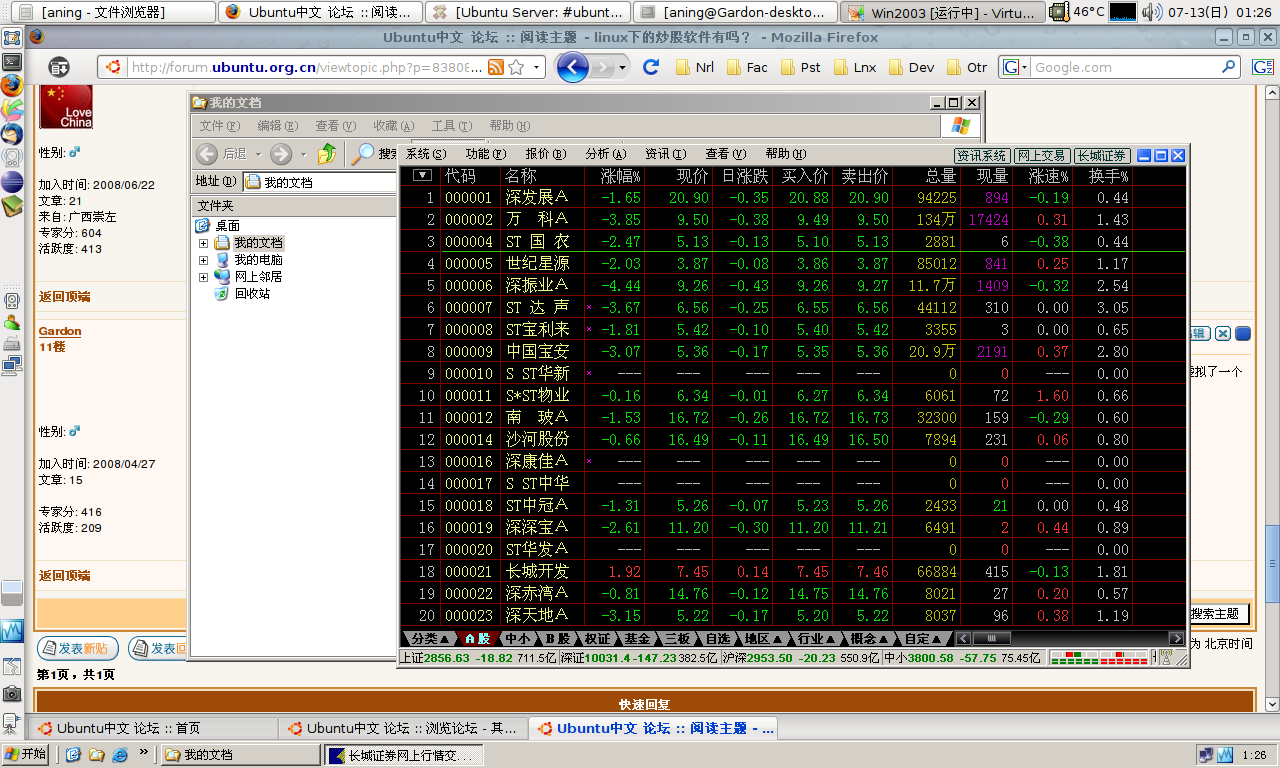Screen dimensions: 1280x768
Task: Click the 长城证券 button
Action: [1102, 155]
